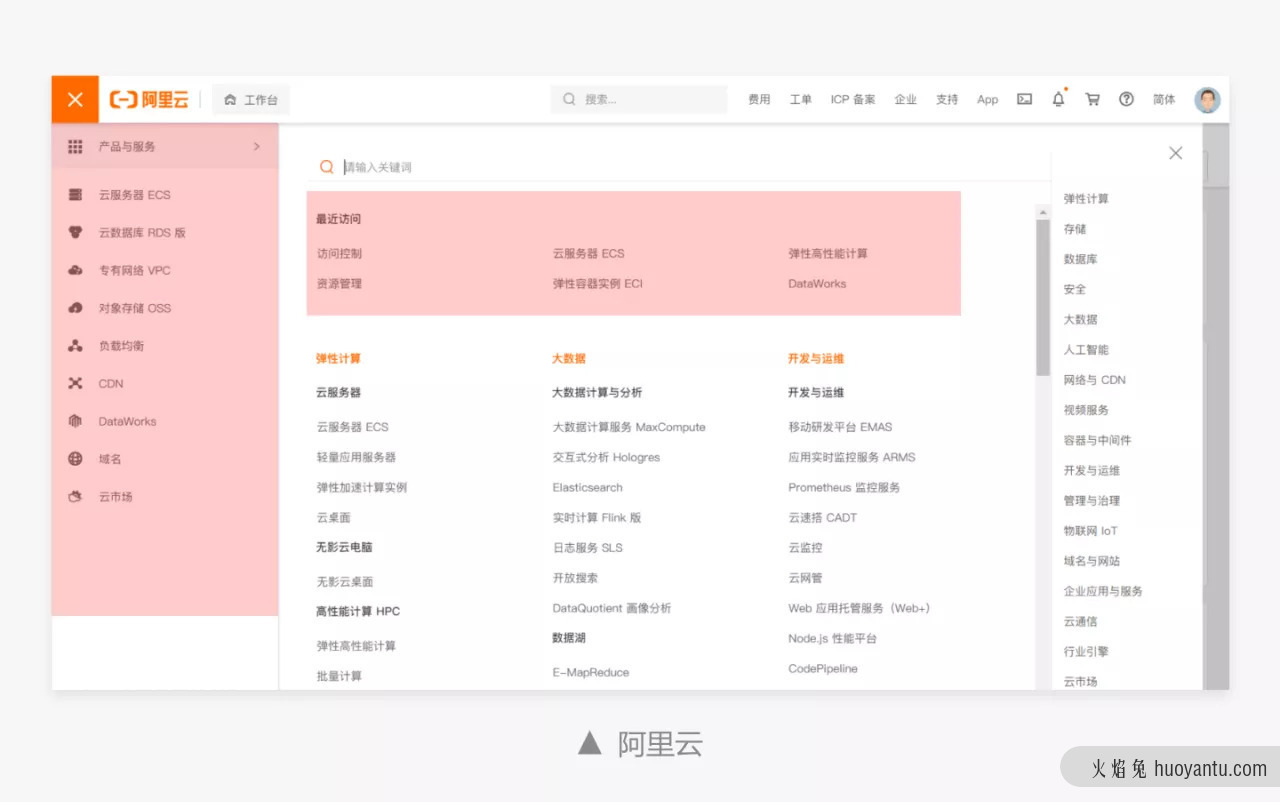The height and width of the screenshot is (802, 1280).
Task: Open CodePipeline product link
Action: [823, 669]
